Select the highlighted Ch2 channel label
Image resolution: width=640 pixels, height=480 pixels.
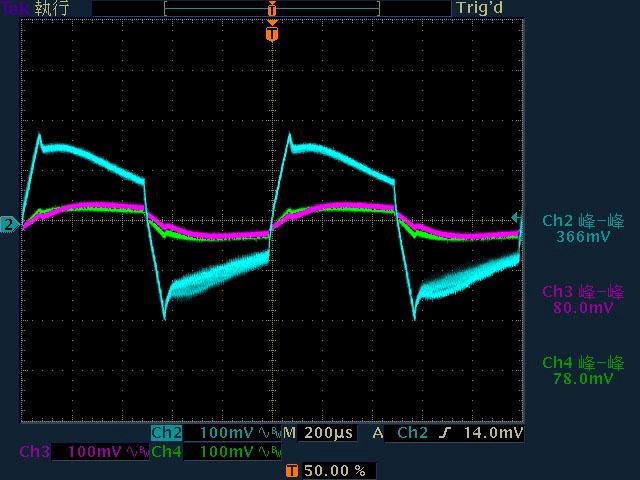(167, 434)
